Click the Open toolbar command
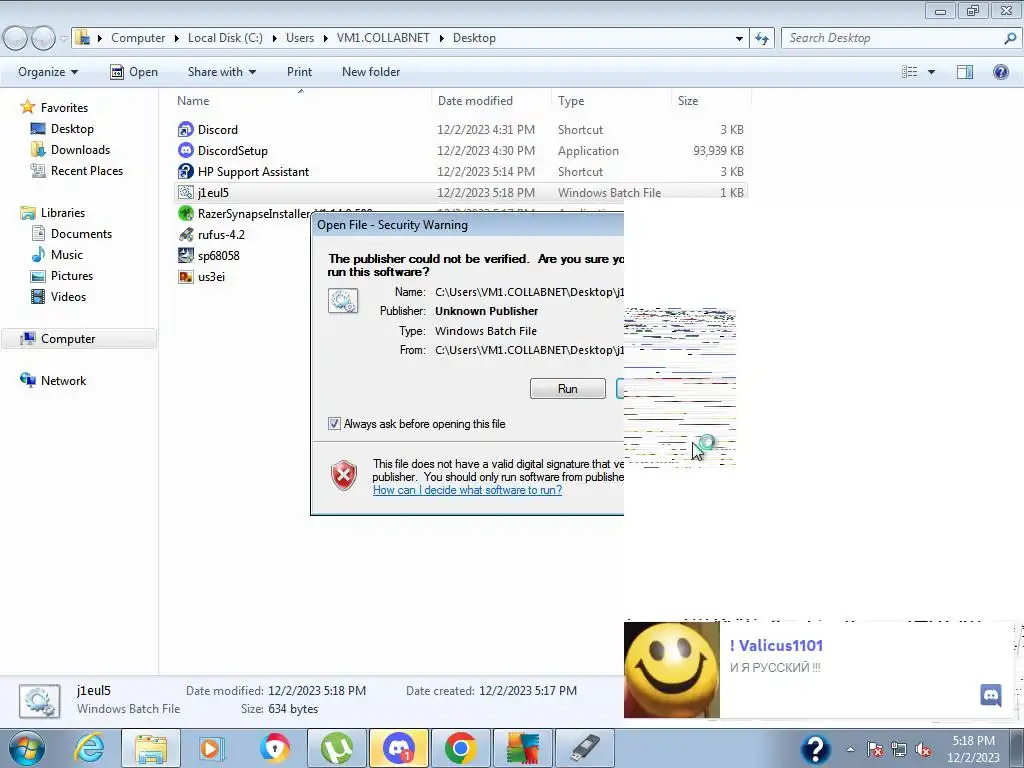The height and width of the screenshot is (768, 1024). (x=134, y=72)
